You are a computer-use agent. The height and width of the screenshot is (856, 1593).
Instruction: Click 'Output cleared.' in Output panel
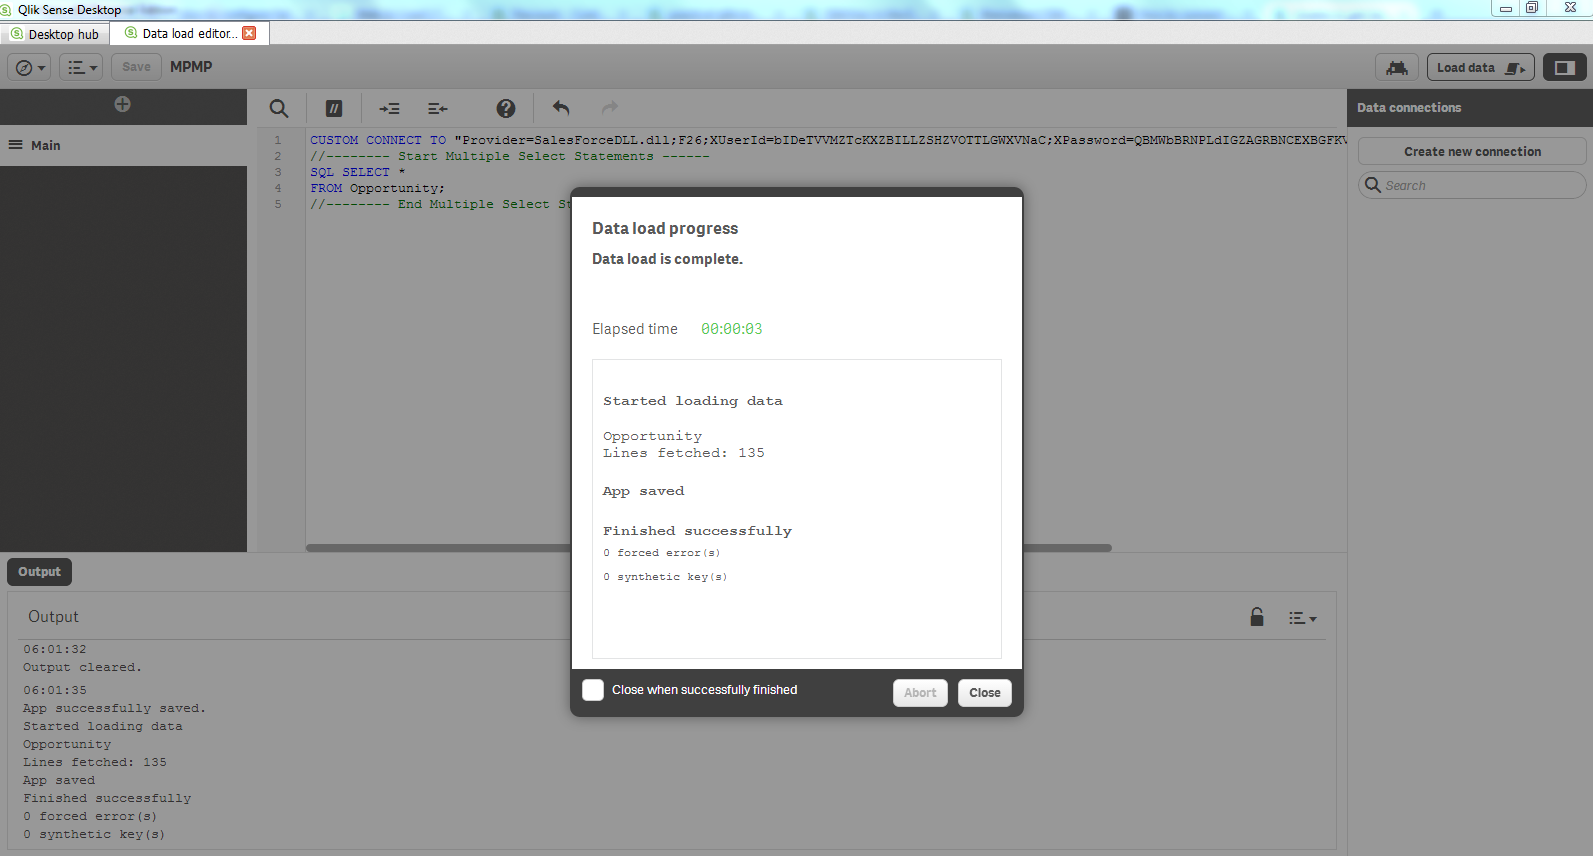[x=82, y=667]
